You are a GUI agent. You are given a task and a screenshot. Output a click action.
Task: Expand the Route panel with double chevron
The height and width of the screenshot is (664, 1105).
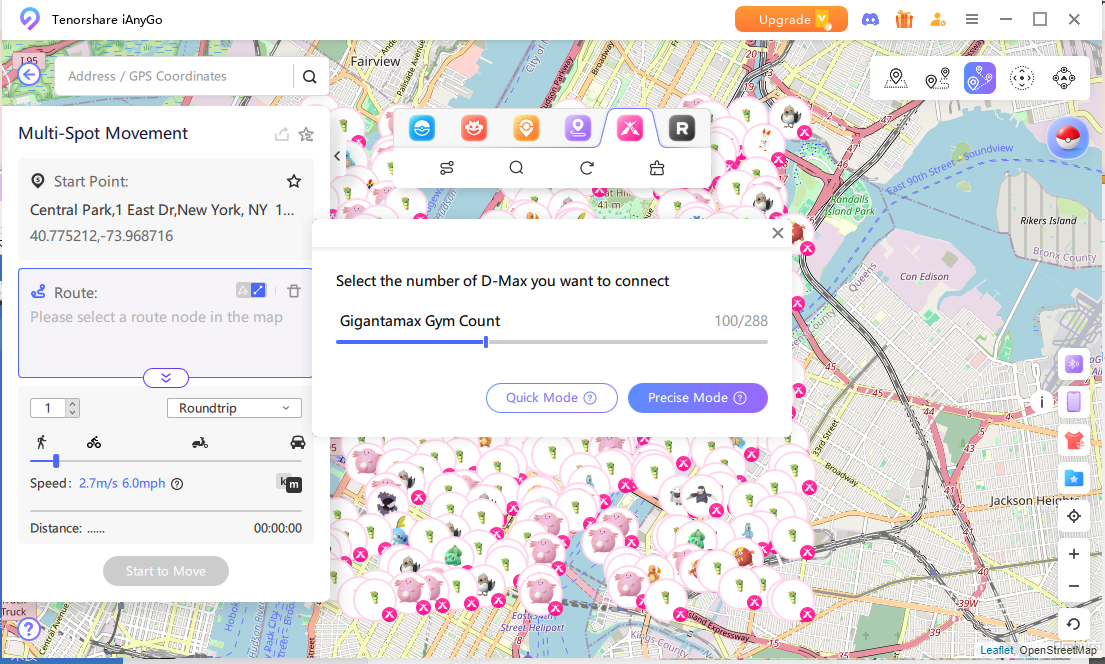pyautogui.click(x=166, y=378)
